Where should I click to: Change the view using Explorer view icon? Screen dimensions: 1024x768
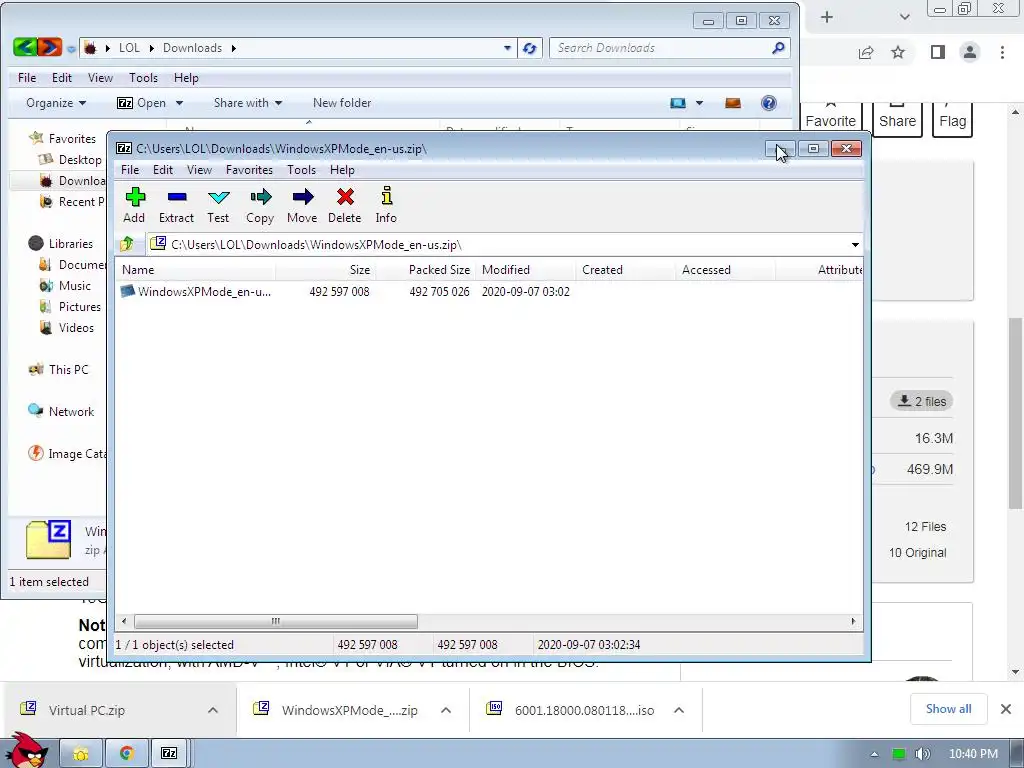pos(678,103)
